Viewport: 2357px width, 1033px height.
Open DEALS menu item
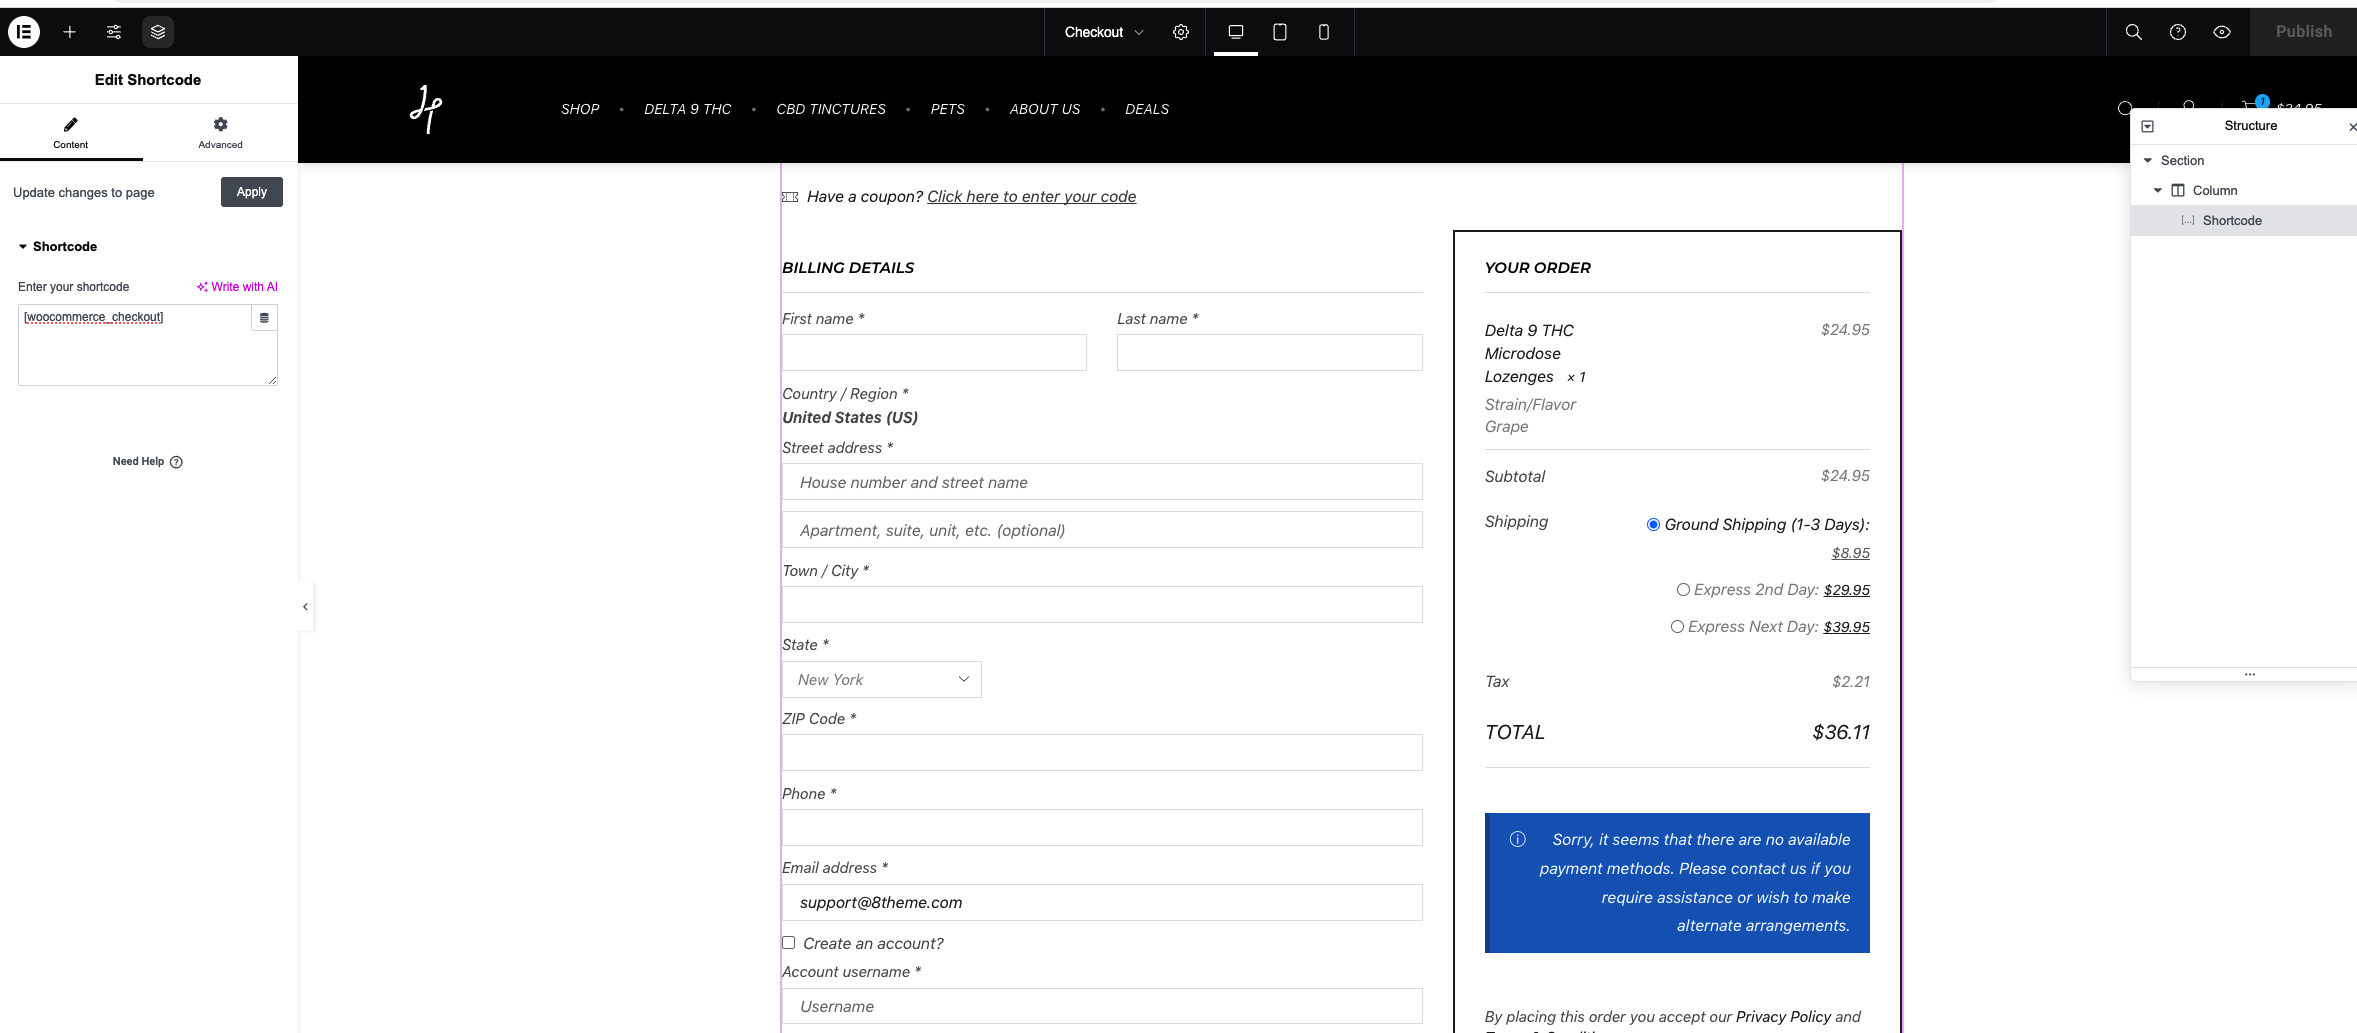point(1147,109)
